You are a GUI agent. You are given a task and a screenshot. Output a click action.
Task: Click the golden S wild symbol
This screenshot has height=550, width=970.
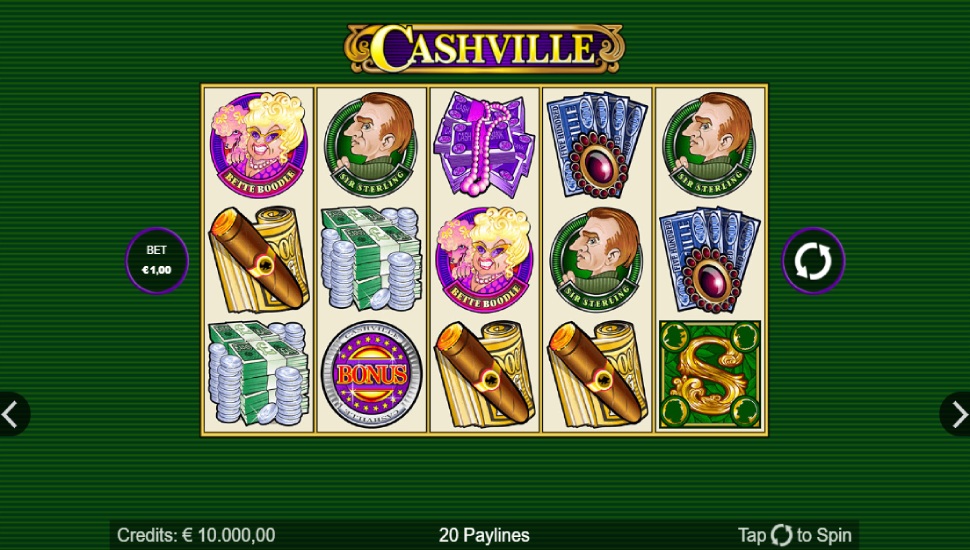710,374
